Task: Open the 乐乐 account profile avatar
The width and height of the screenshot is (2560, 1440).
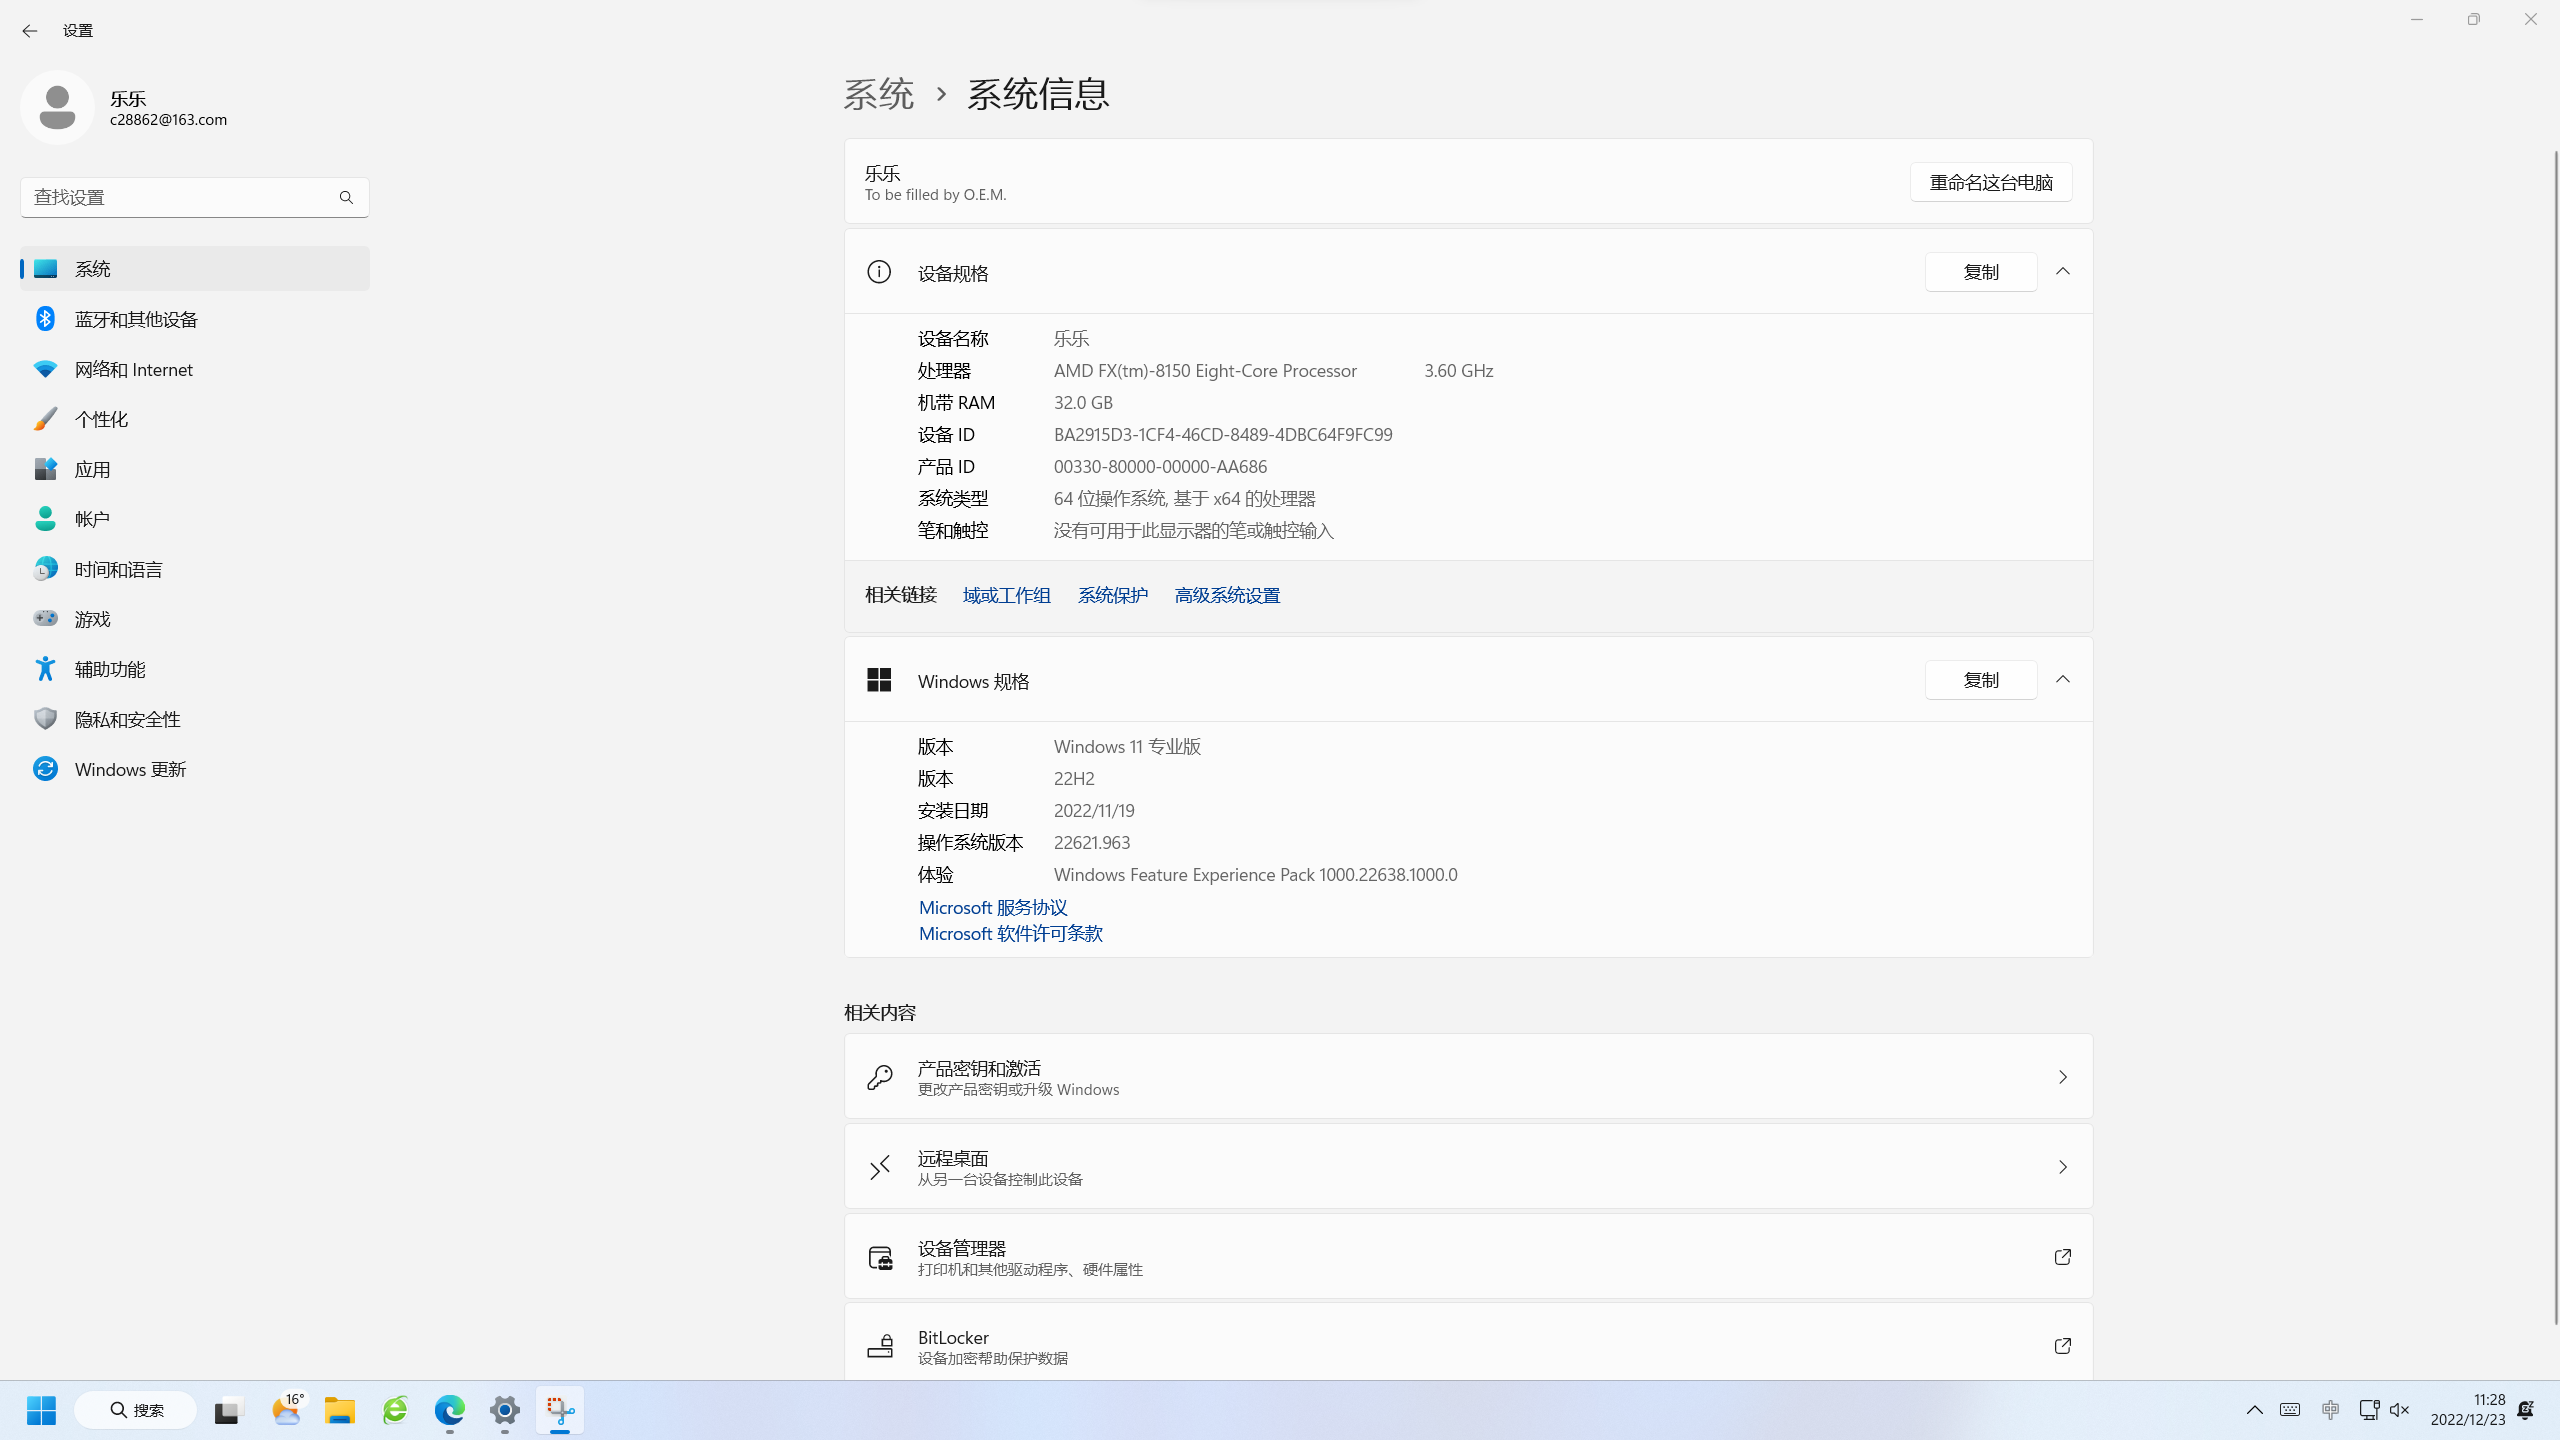Action: coord(57,107)
